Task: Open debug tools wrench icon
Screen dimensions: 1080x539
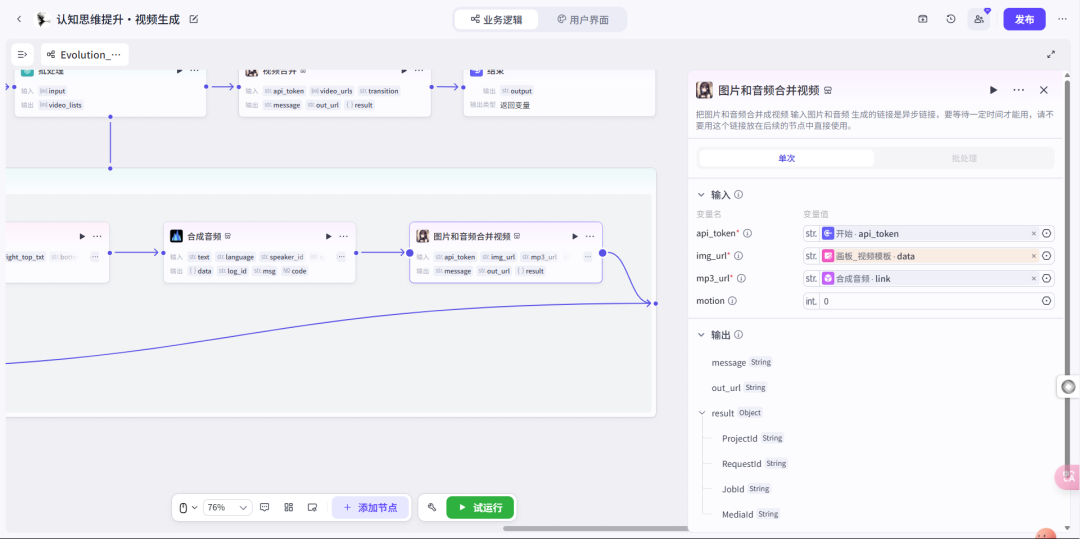Action: (x=432, y=507)
